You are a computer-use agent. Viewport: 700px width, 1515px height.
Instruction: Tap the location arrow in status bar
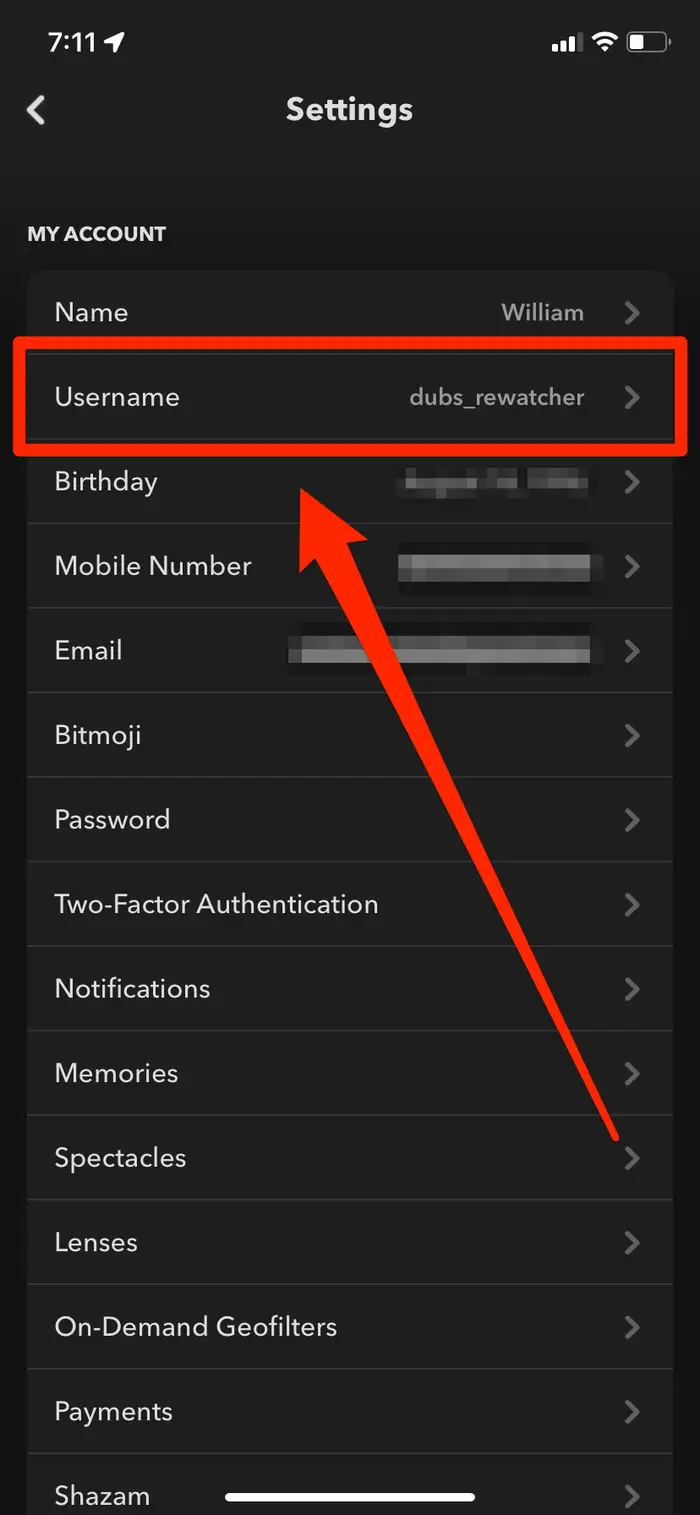[115, 42]
